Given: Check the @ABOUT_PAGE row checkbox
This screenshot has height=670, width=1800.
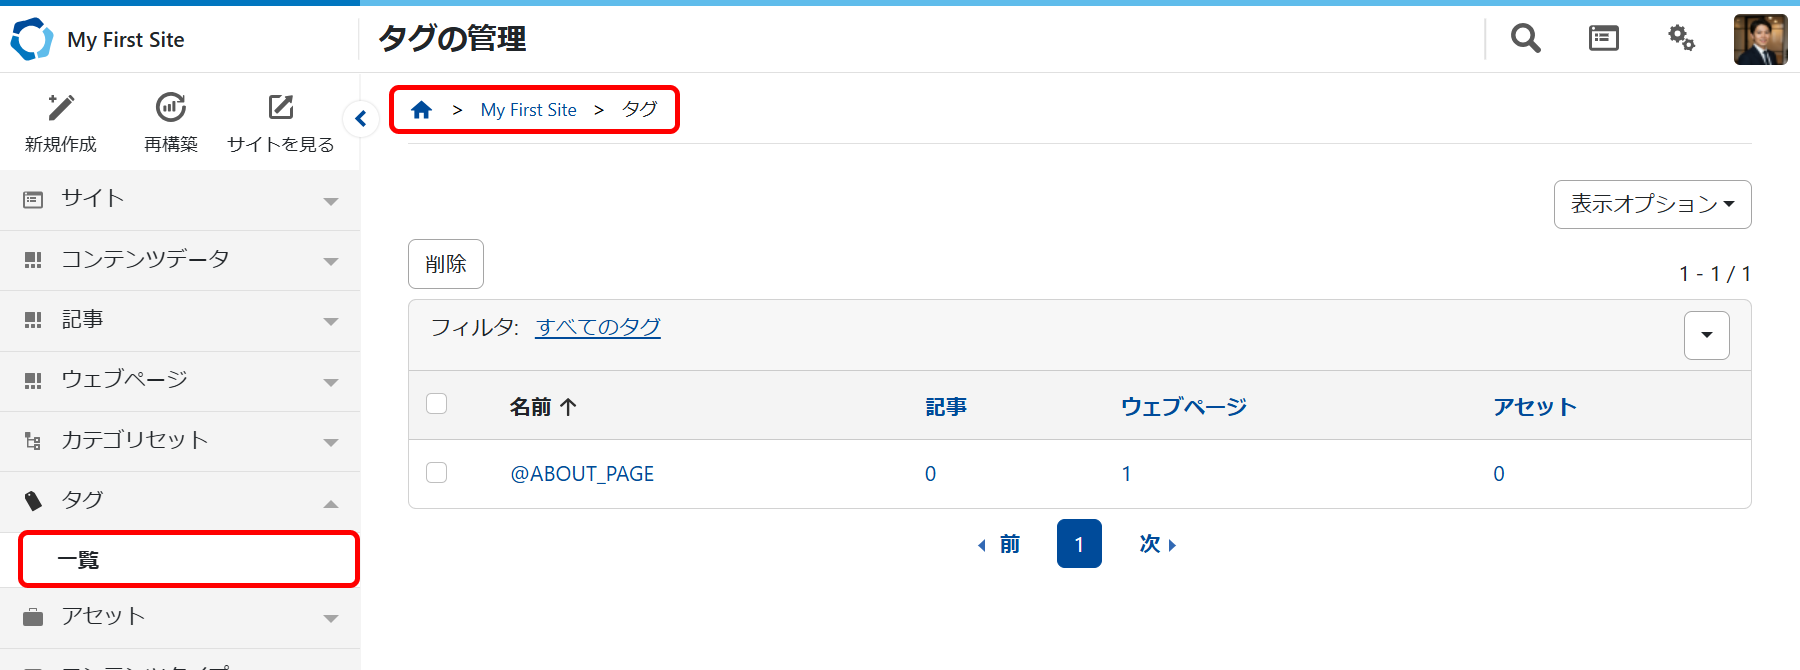Looking at the screenshot, I should (436, 472).
